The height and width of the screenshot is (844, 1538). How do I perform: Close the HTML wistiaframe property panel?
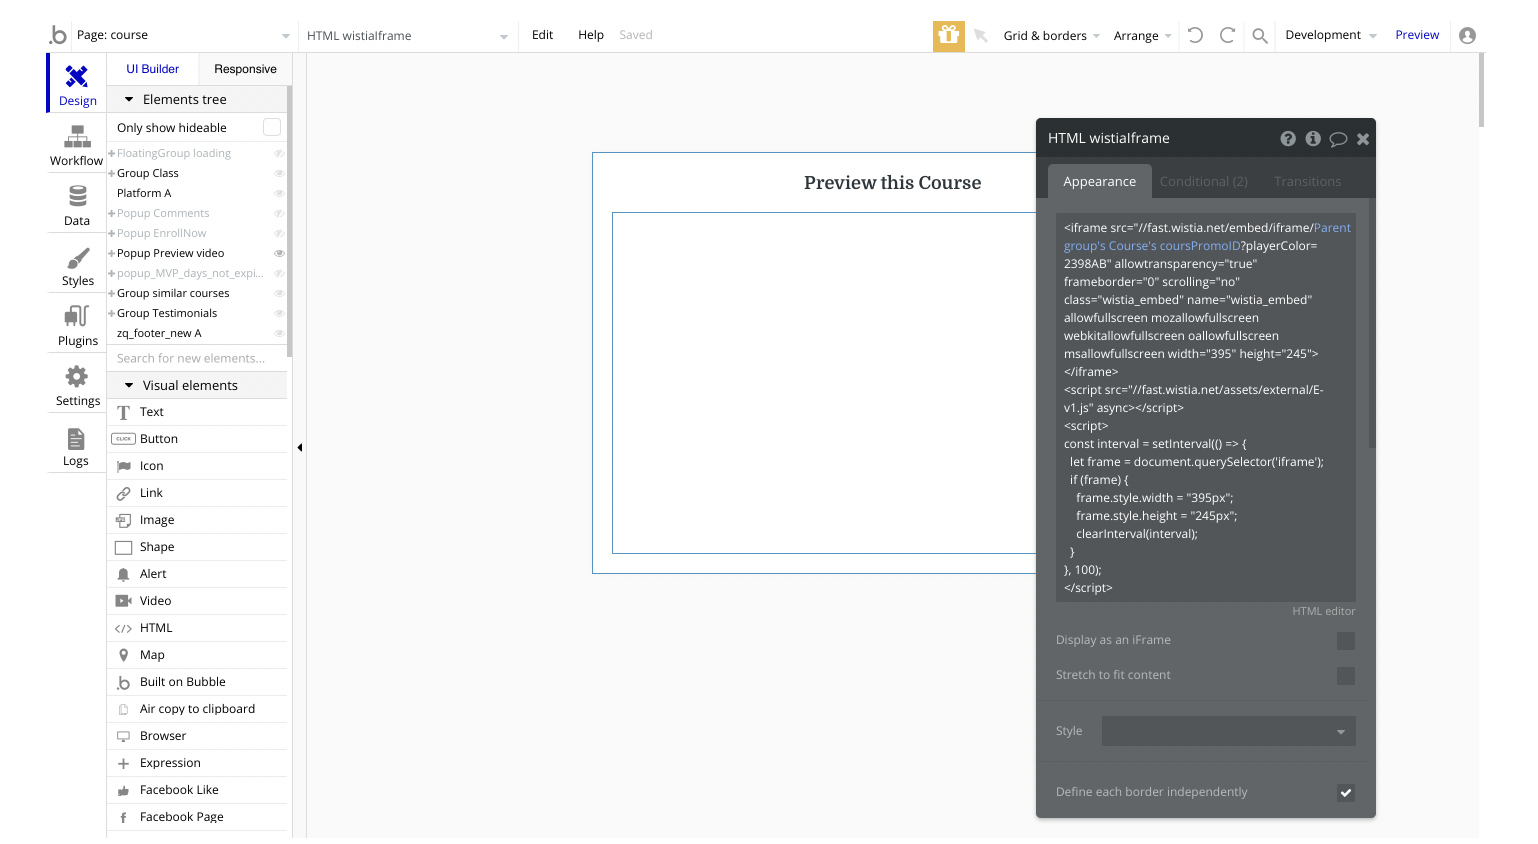tap(1363, 139)
